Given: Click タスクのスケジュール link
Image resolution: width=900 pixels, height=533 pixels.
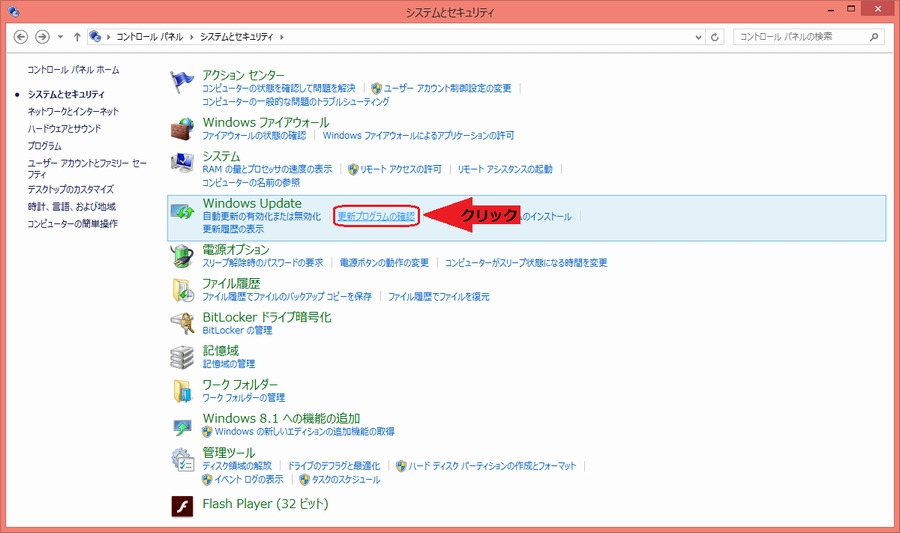Looking at the screenshot, I should (x=346, y=480).
